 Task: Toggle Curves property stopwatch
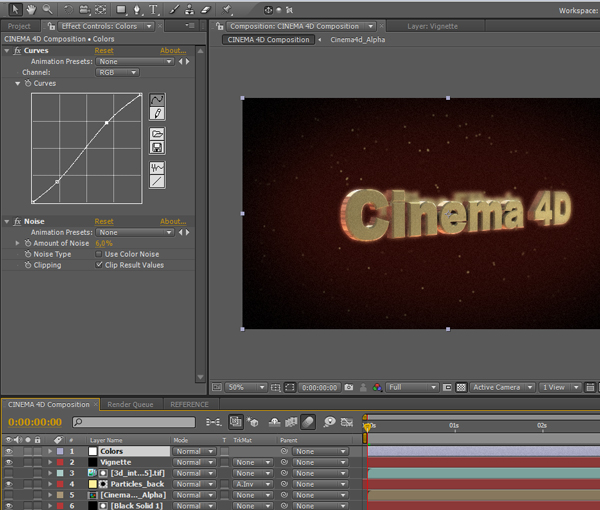pos(28,83)
